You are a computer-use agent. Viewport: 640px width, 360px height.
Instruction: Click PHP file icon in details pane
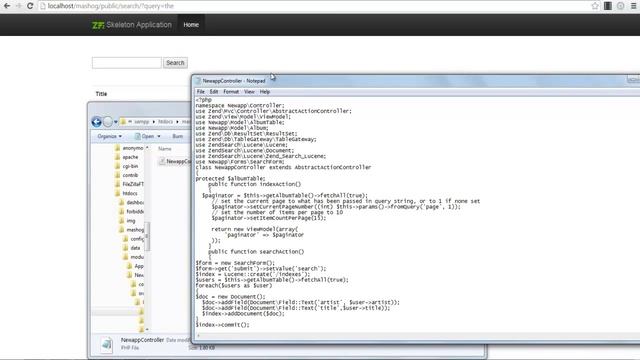point(107,344)
